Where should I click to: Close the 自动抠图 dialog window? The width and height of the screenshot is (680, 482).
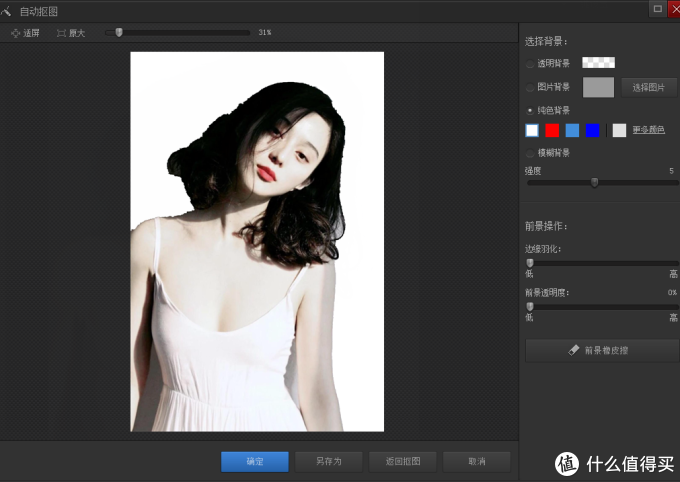click(675, 8)
